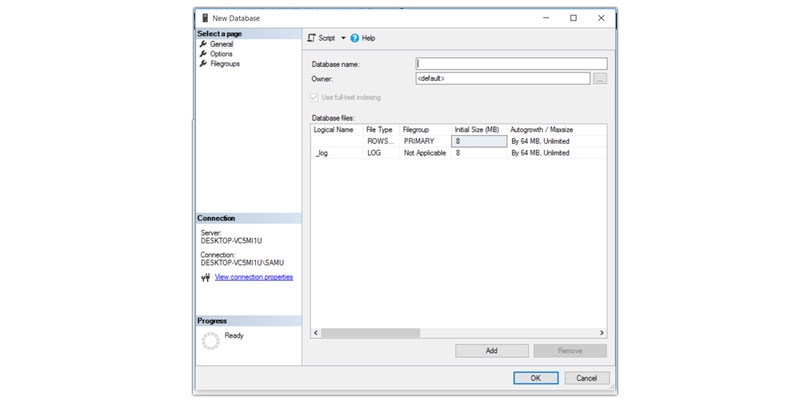
Task: Open the Filegroups page
Action: (225, 64)
